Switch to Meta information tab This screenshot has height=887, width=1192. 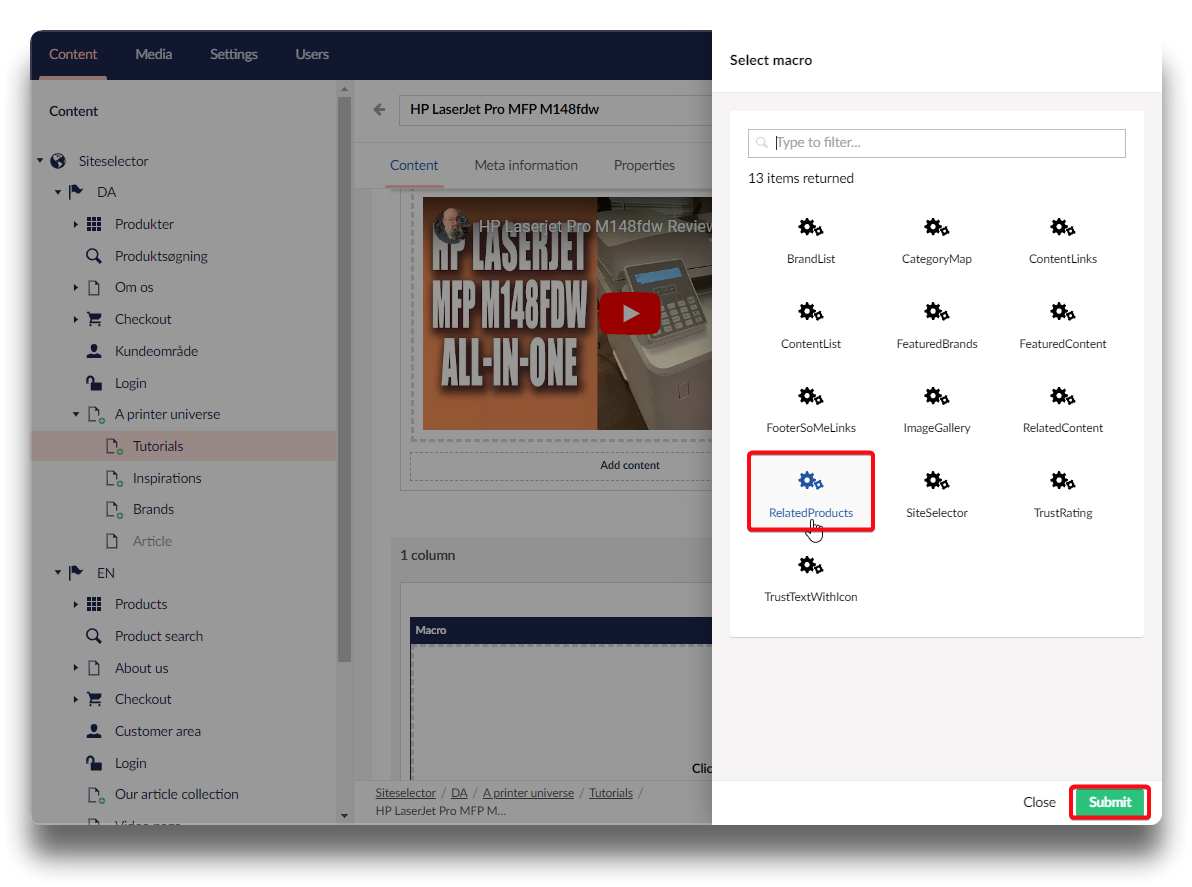tap(526, 165)
